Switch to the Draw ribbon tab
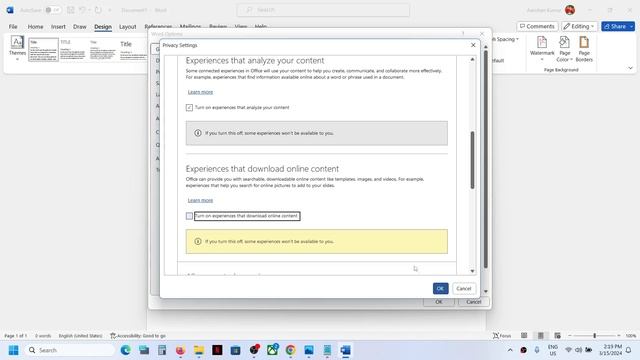This screenshot has height=360, width=640. 80,27
